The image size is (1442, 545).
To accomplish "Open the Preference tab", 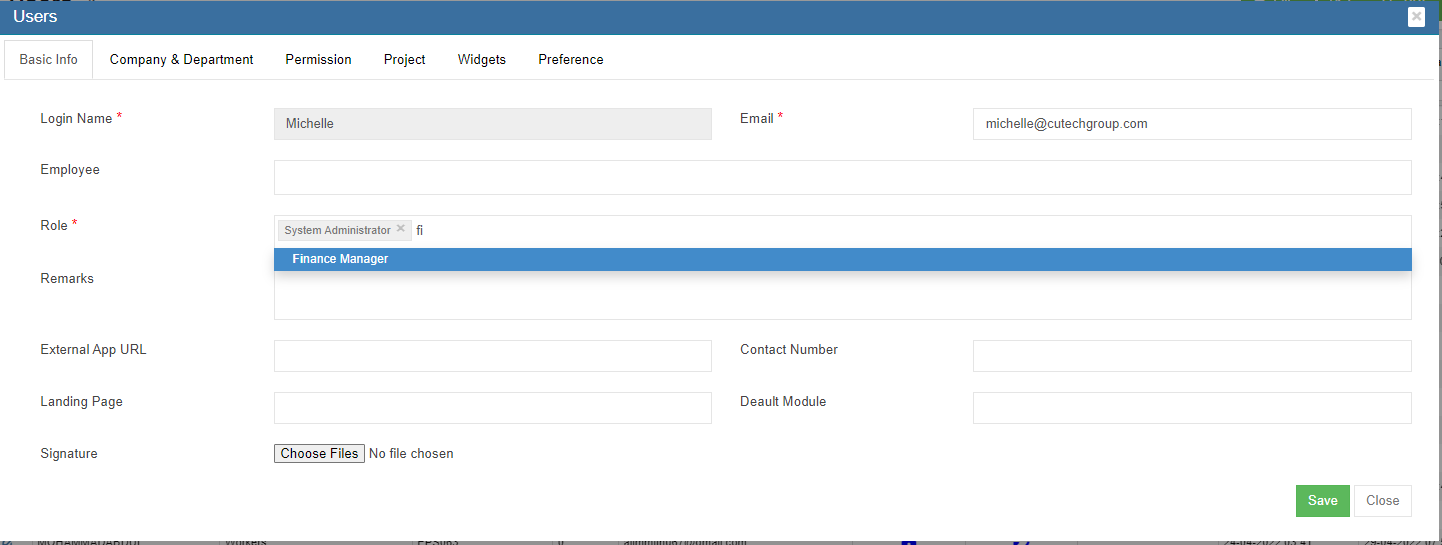I will point(570,60).
